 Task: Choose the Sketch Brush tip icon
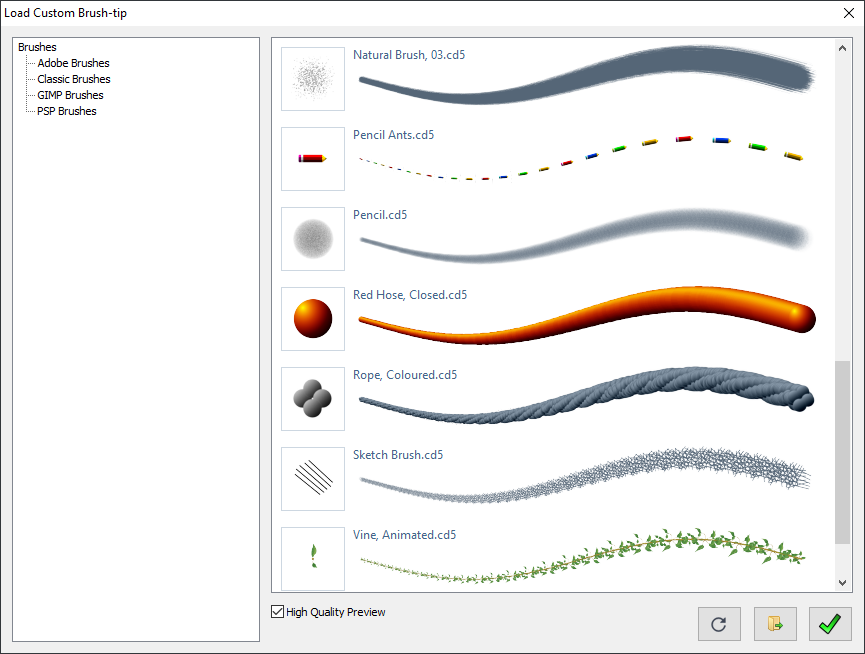pyautogui.click(x=313, y=478)
